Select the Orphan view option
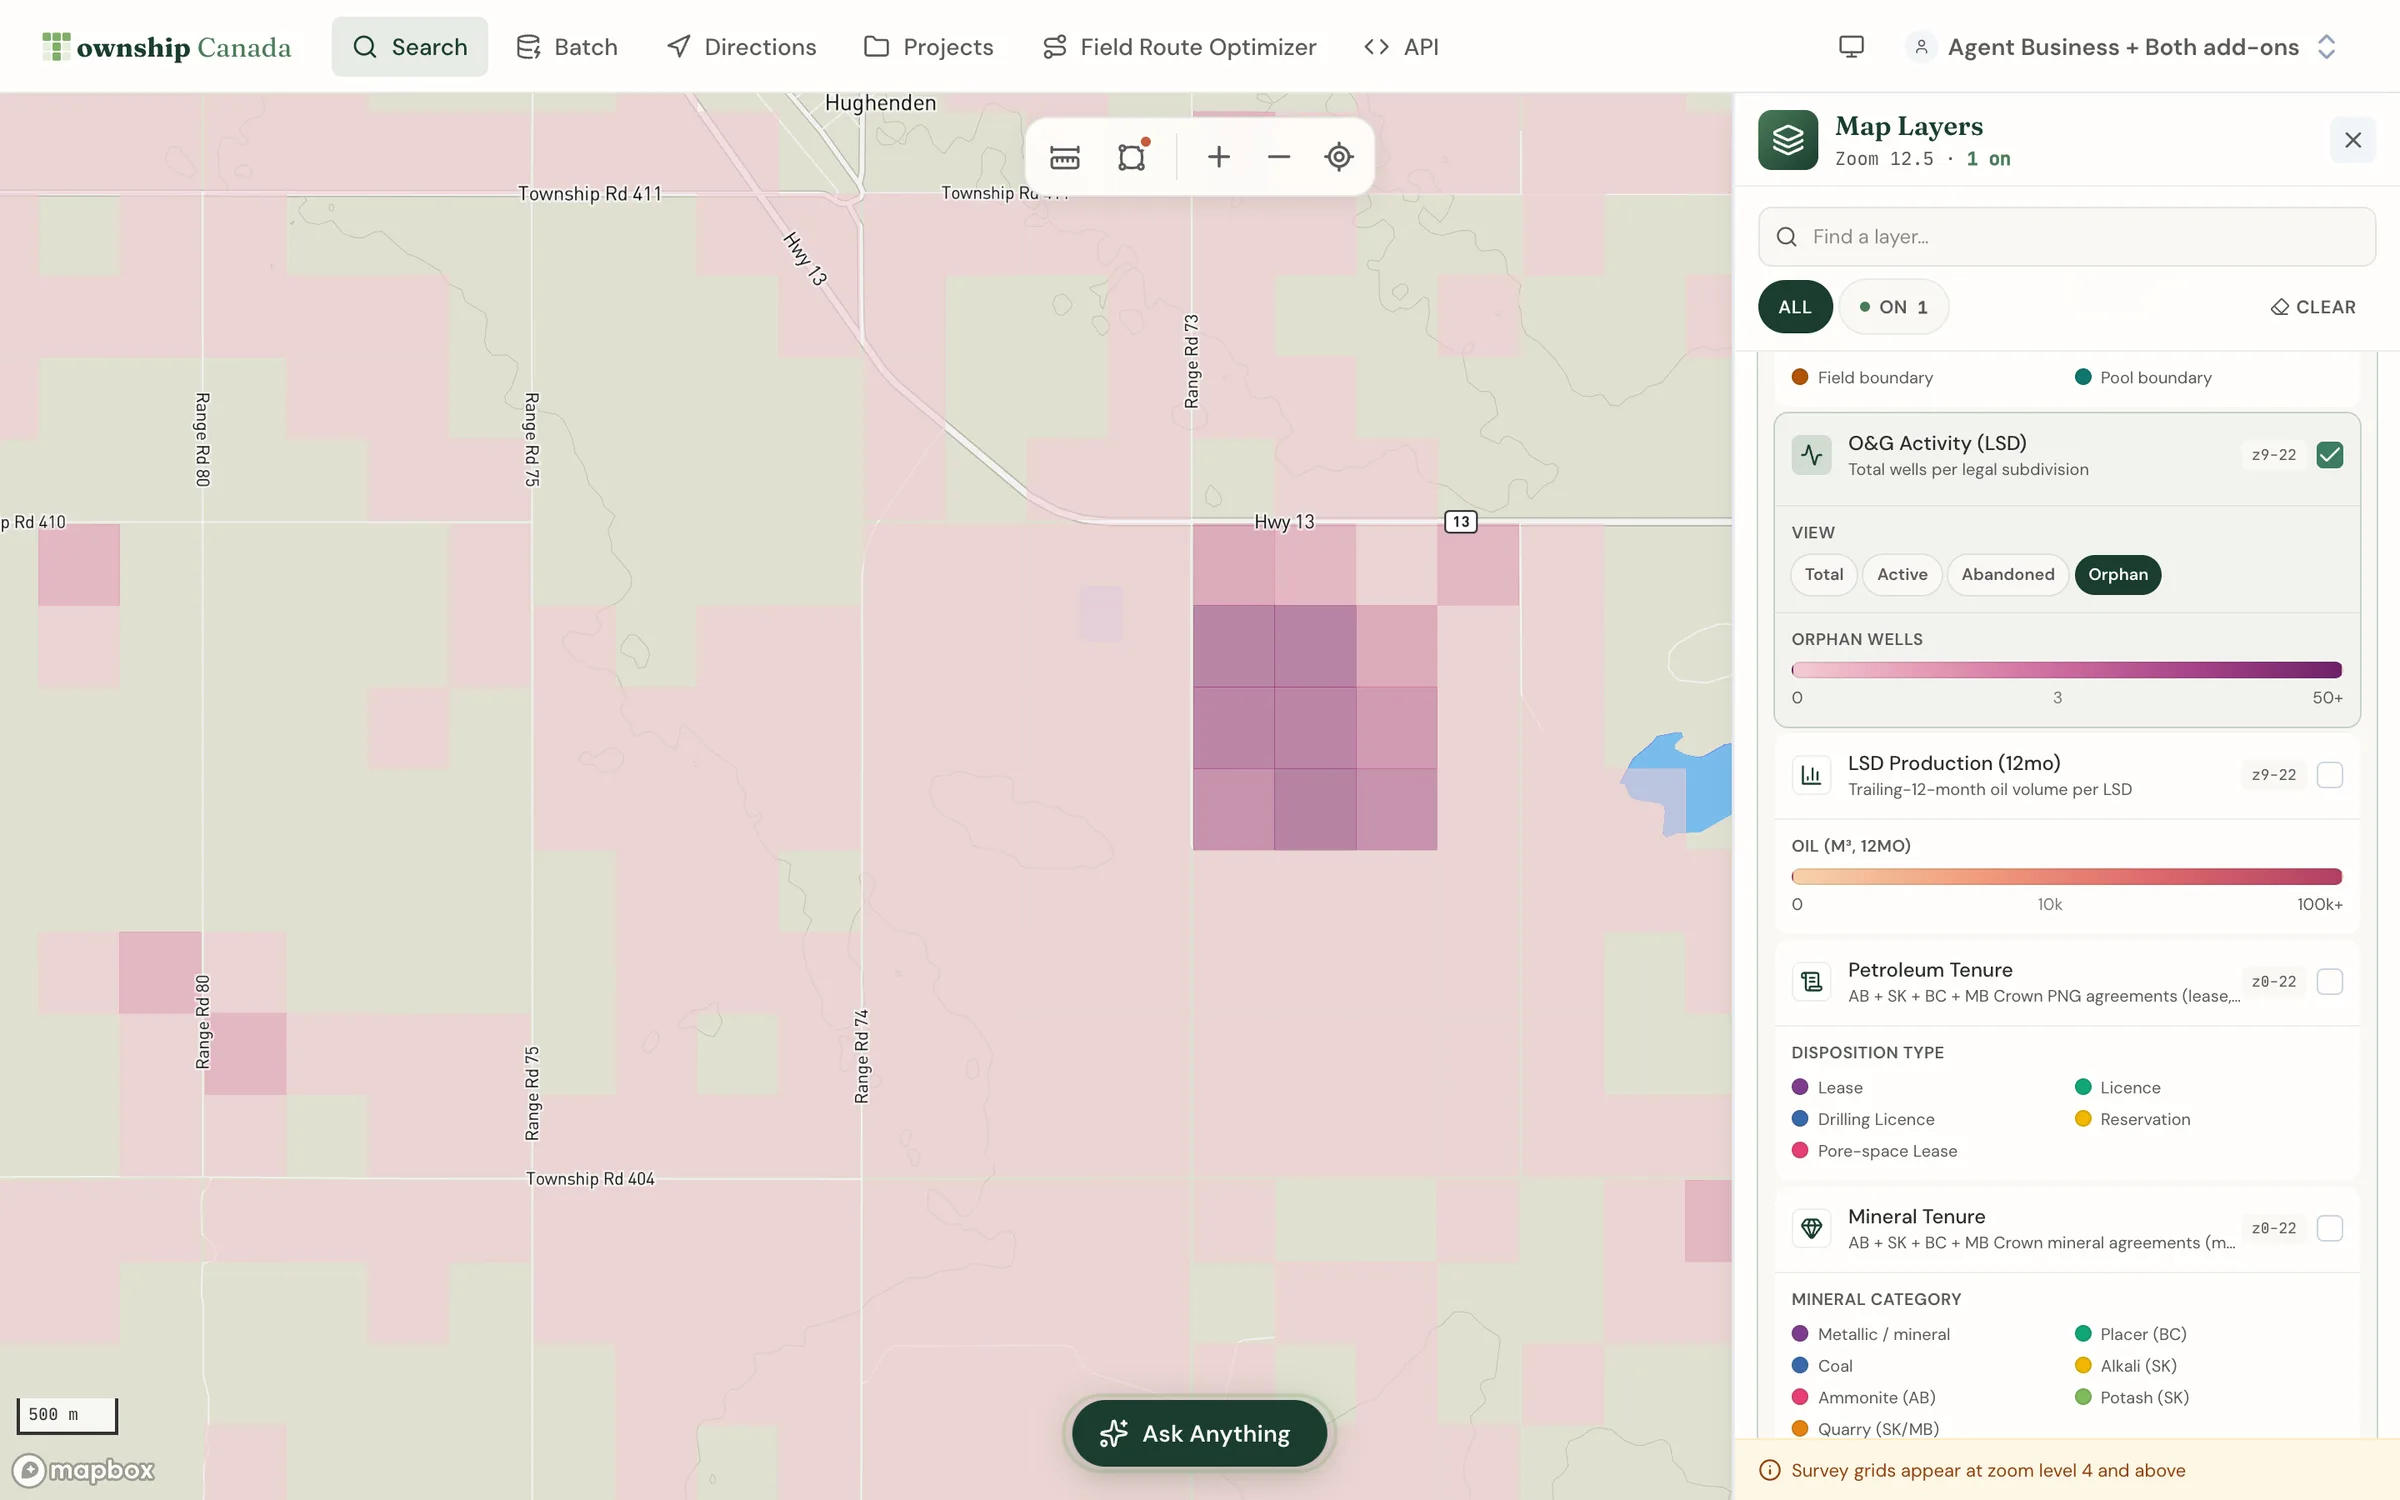The image size is (2400, 1500). [2117, 575]
